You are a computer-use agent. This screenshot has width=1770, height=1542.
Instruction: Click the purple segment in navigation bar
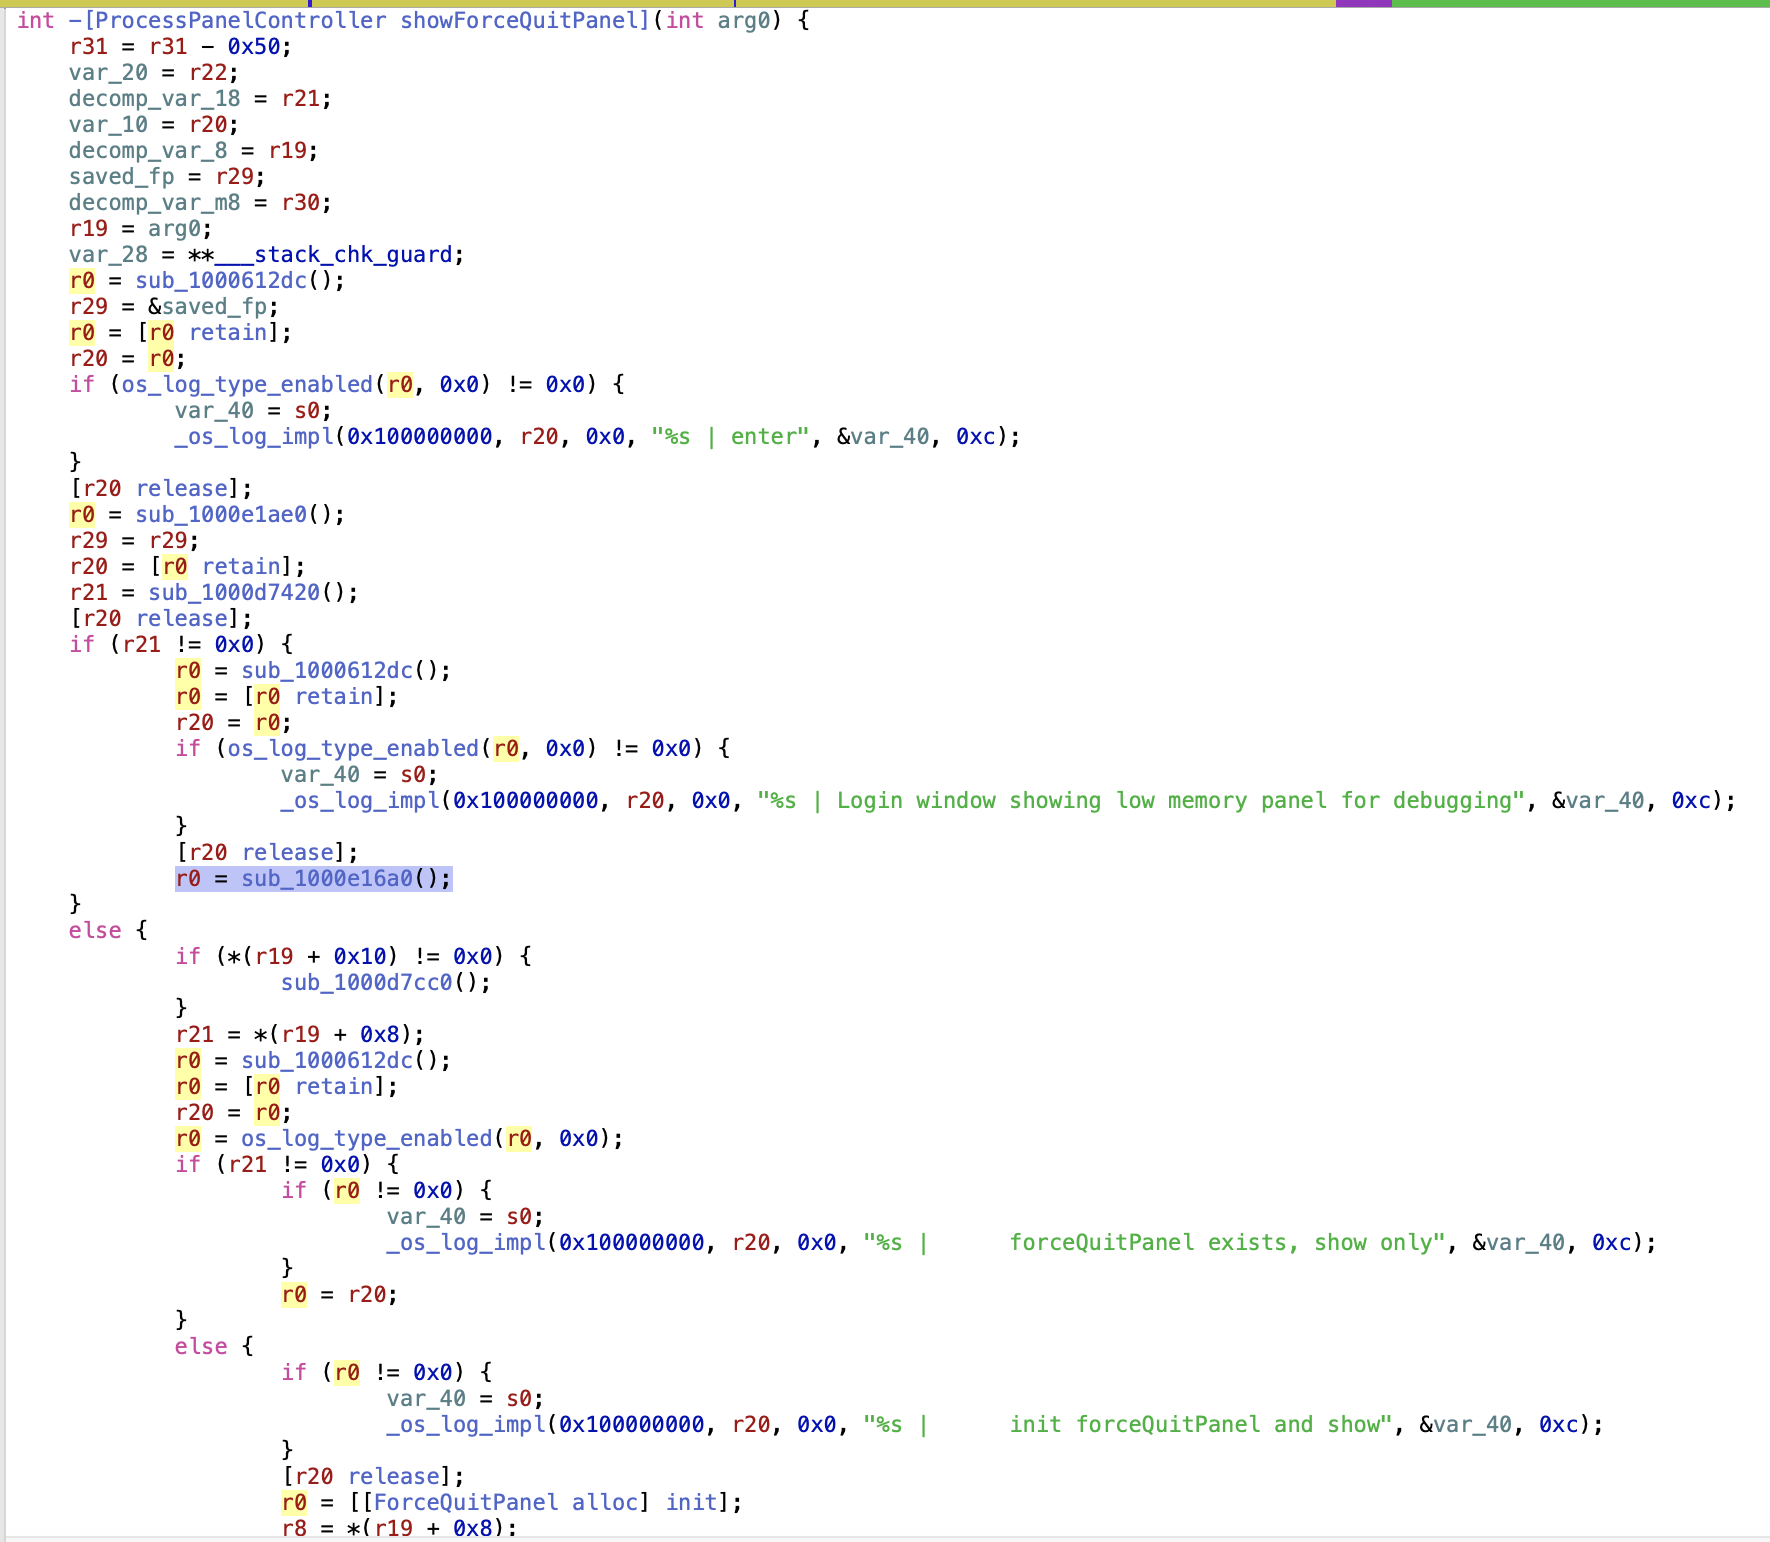point(1363,3)
